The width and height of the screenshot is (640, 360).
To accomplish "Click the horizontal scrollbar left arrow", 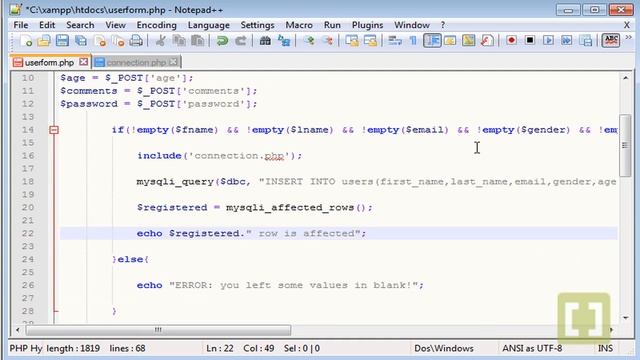I will (x=17, y=330).
